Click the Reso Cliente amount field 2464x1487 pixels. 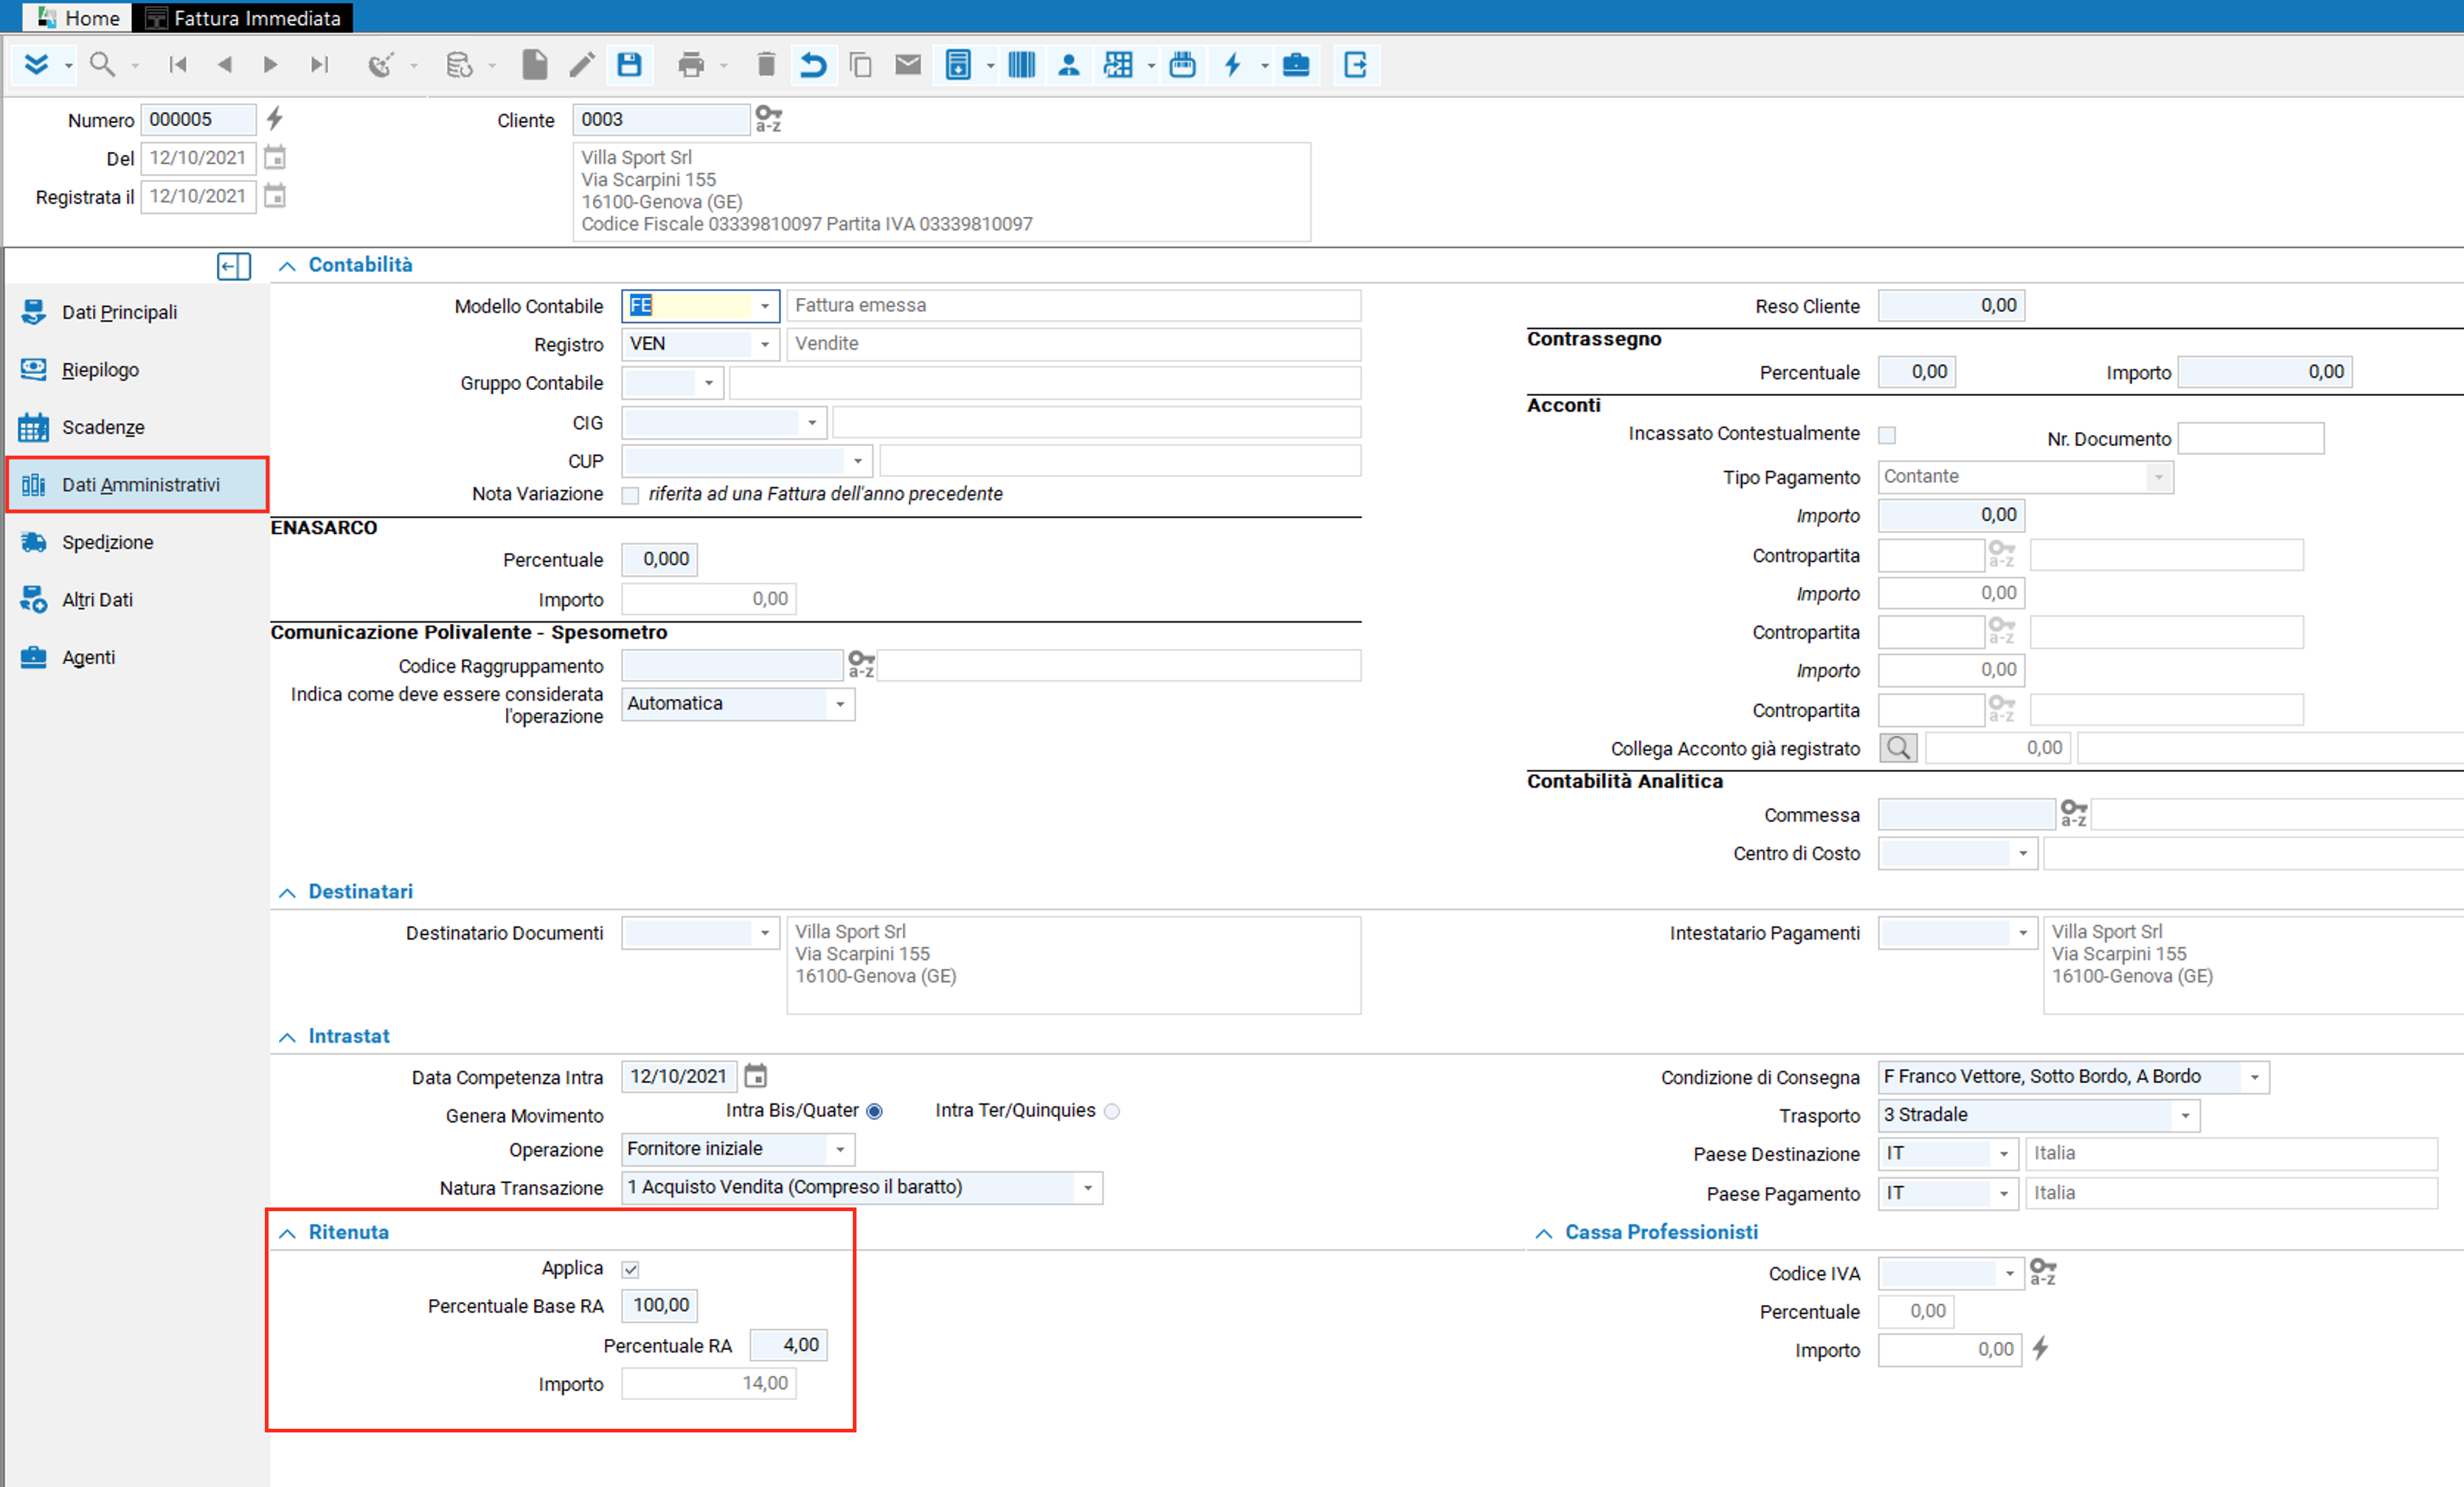click(1951, 305)
